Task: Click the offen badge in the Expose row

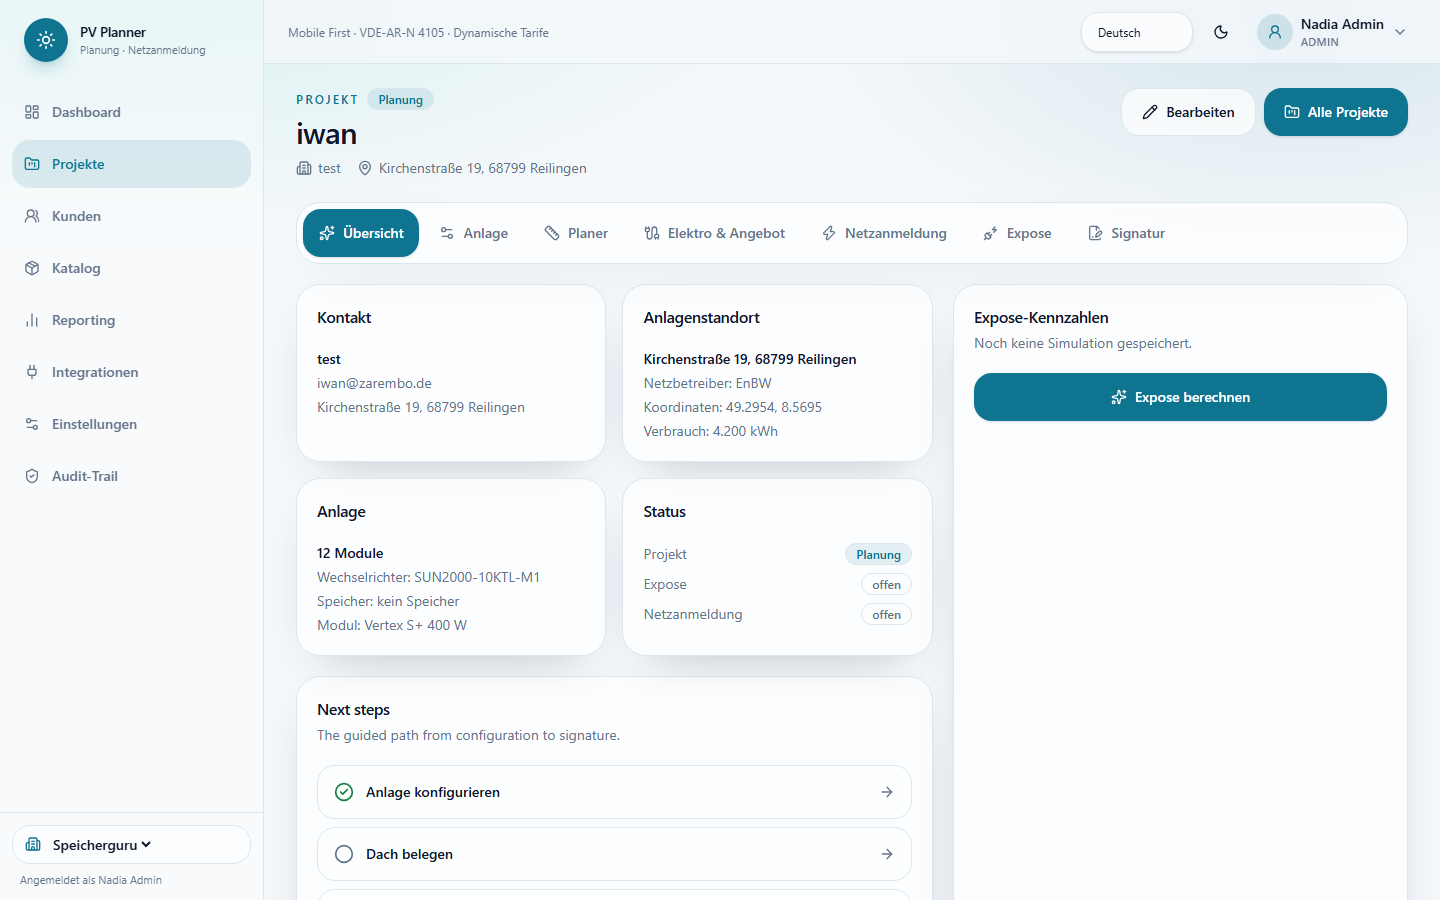Action: click(x=886, y=585)
